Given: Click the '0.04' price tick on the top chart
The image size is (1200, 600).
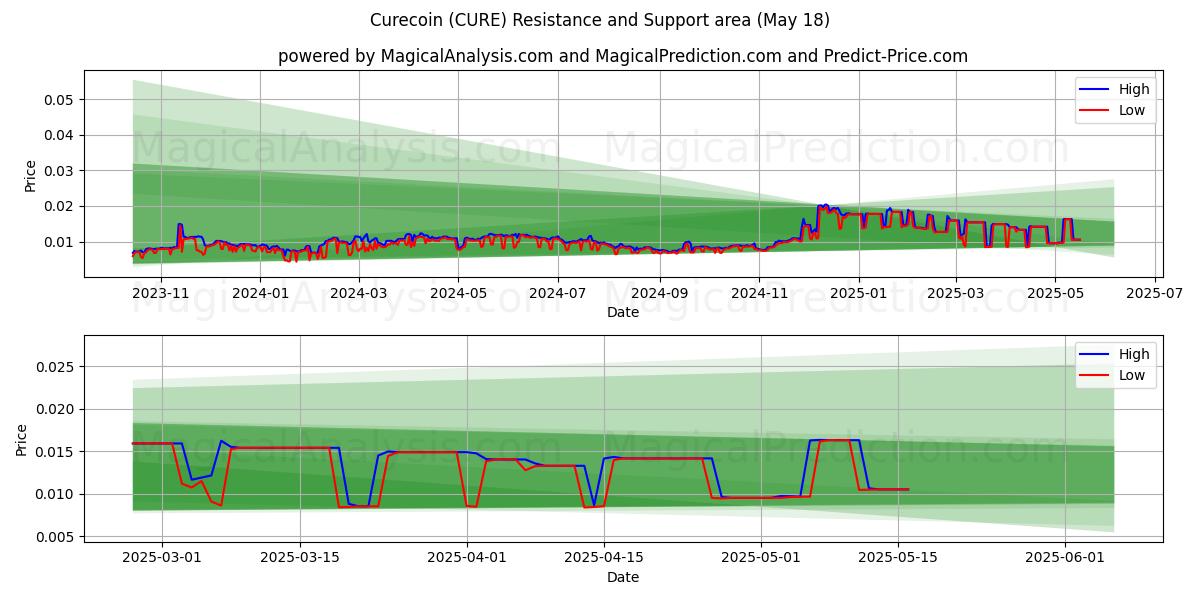Looking at the screenshot, I should pos(60,135).
